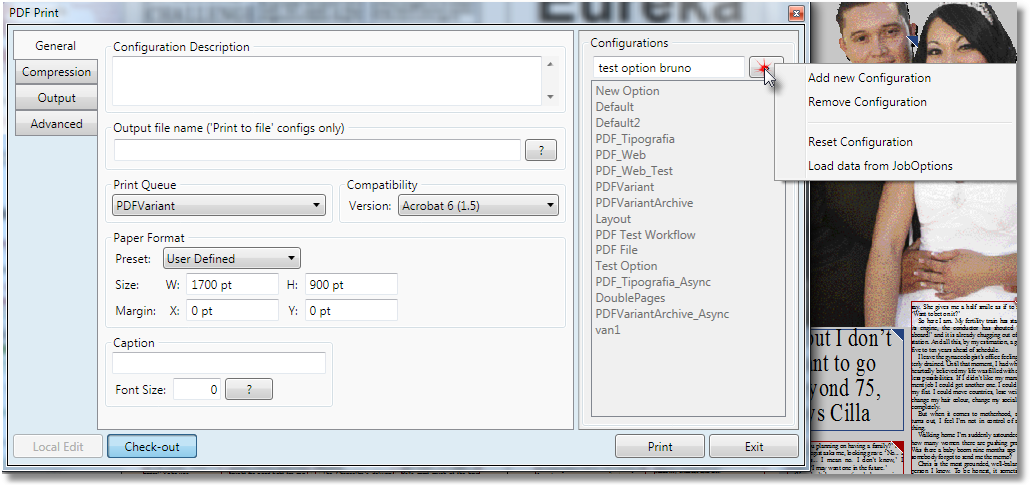Click the Check-out button
Image resolution: width=1031 pixels, height=488 pixels.
(x=152, y=447)
